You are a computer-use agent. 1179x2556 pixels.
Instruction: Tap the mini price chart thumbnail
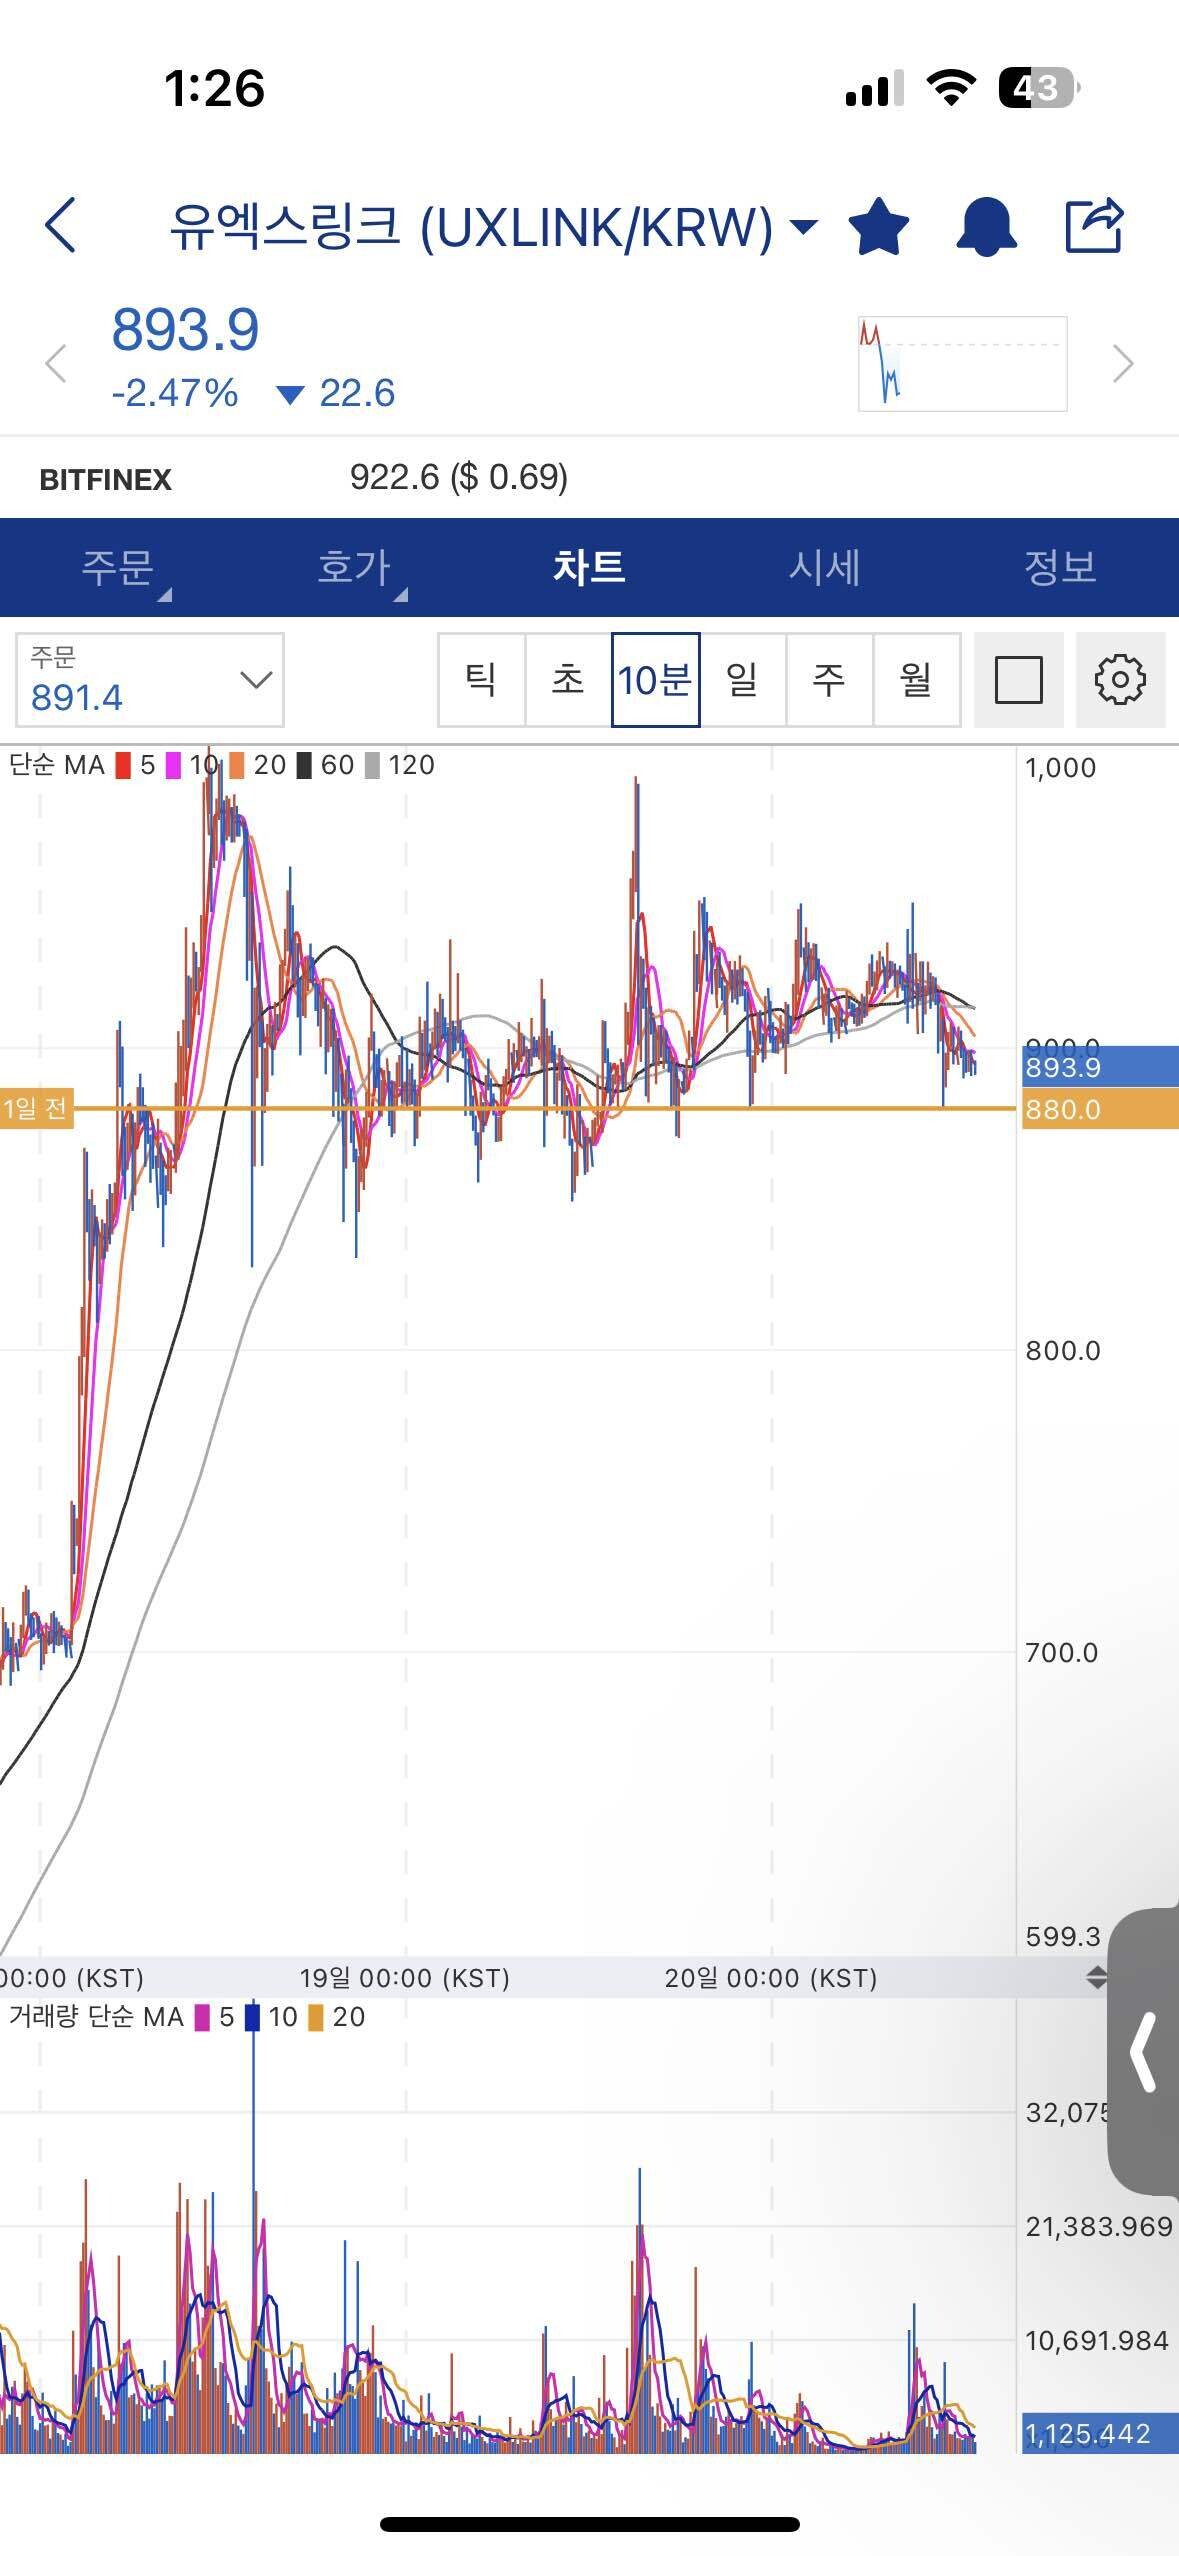962,364
